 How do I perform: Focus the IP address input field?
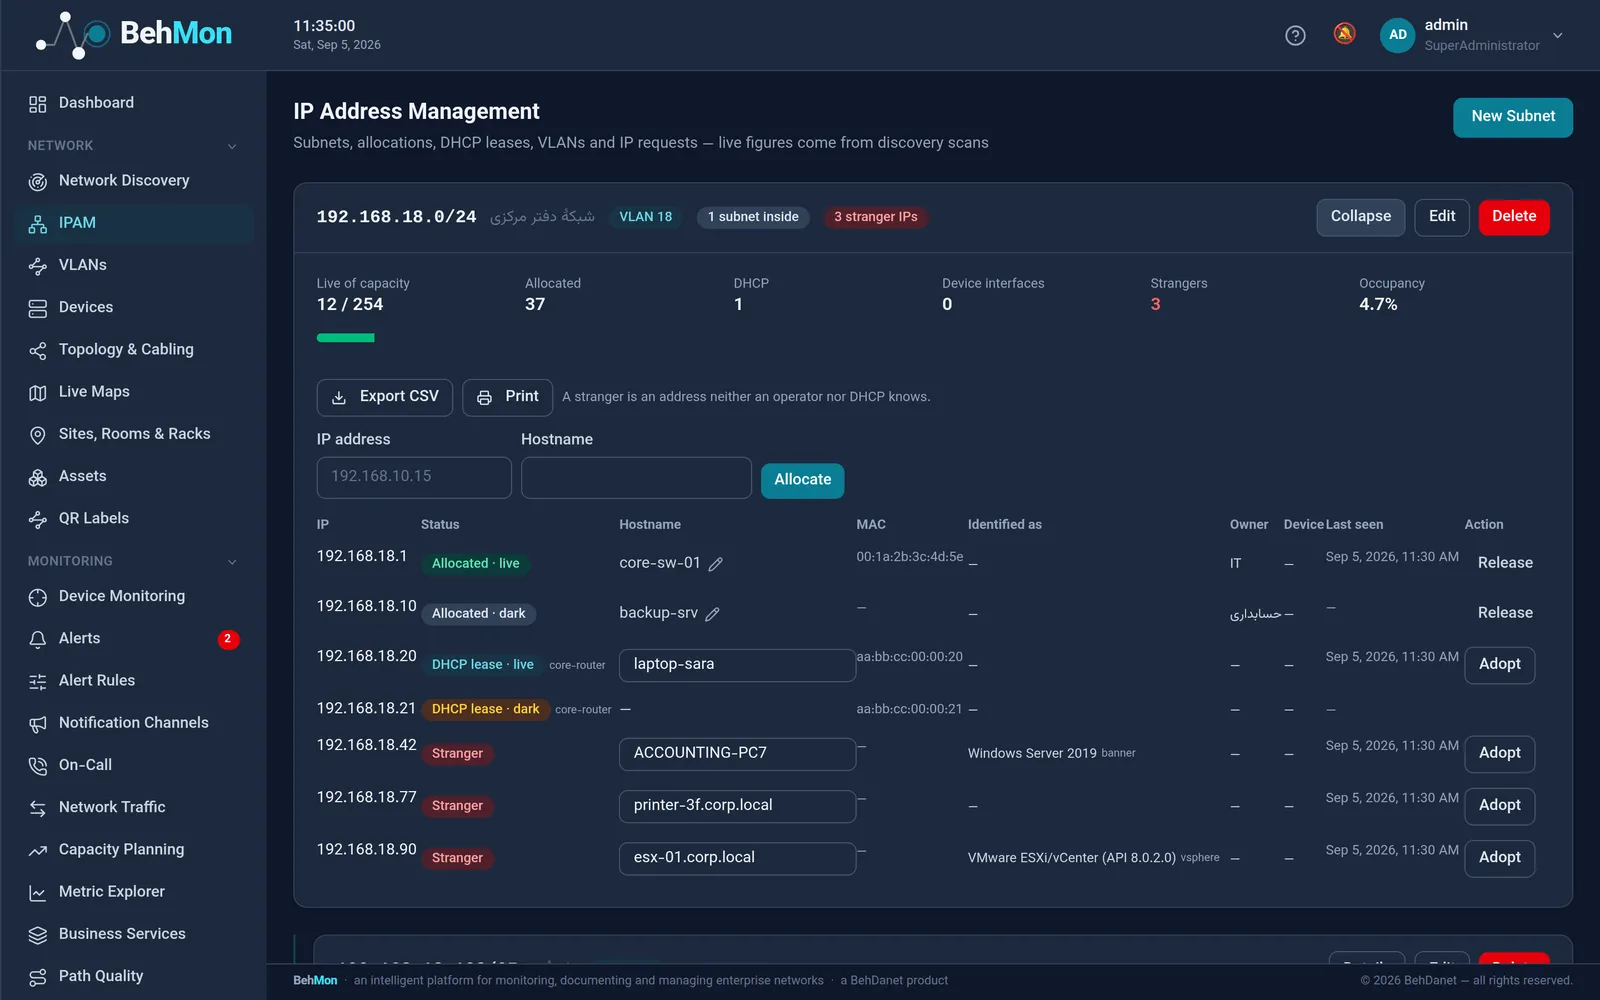pyautogui.click(x=414, y=478)
